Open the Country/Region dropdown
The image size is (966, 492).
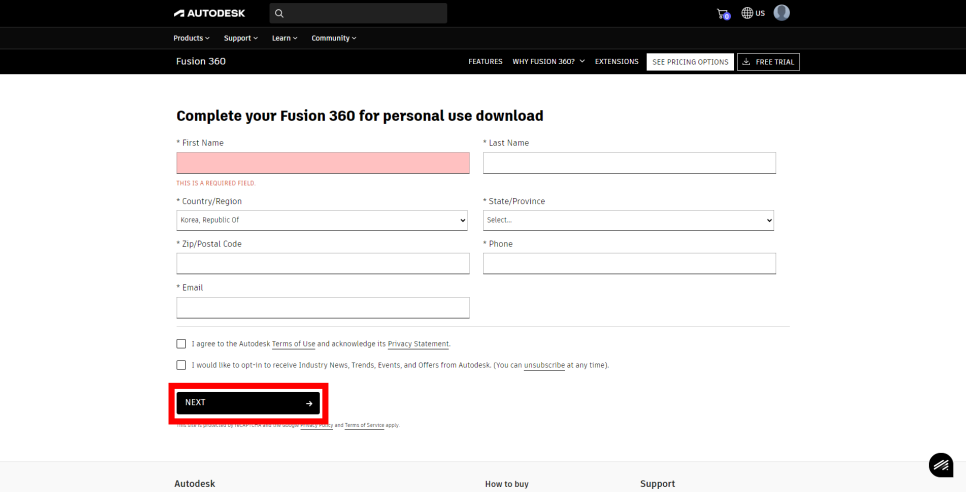tap(322, 220)
